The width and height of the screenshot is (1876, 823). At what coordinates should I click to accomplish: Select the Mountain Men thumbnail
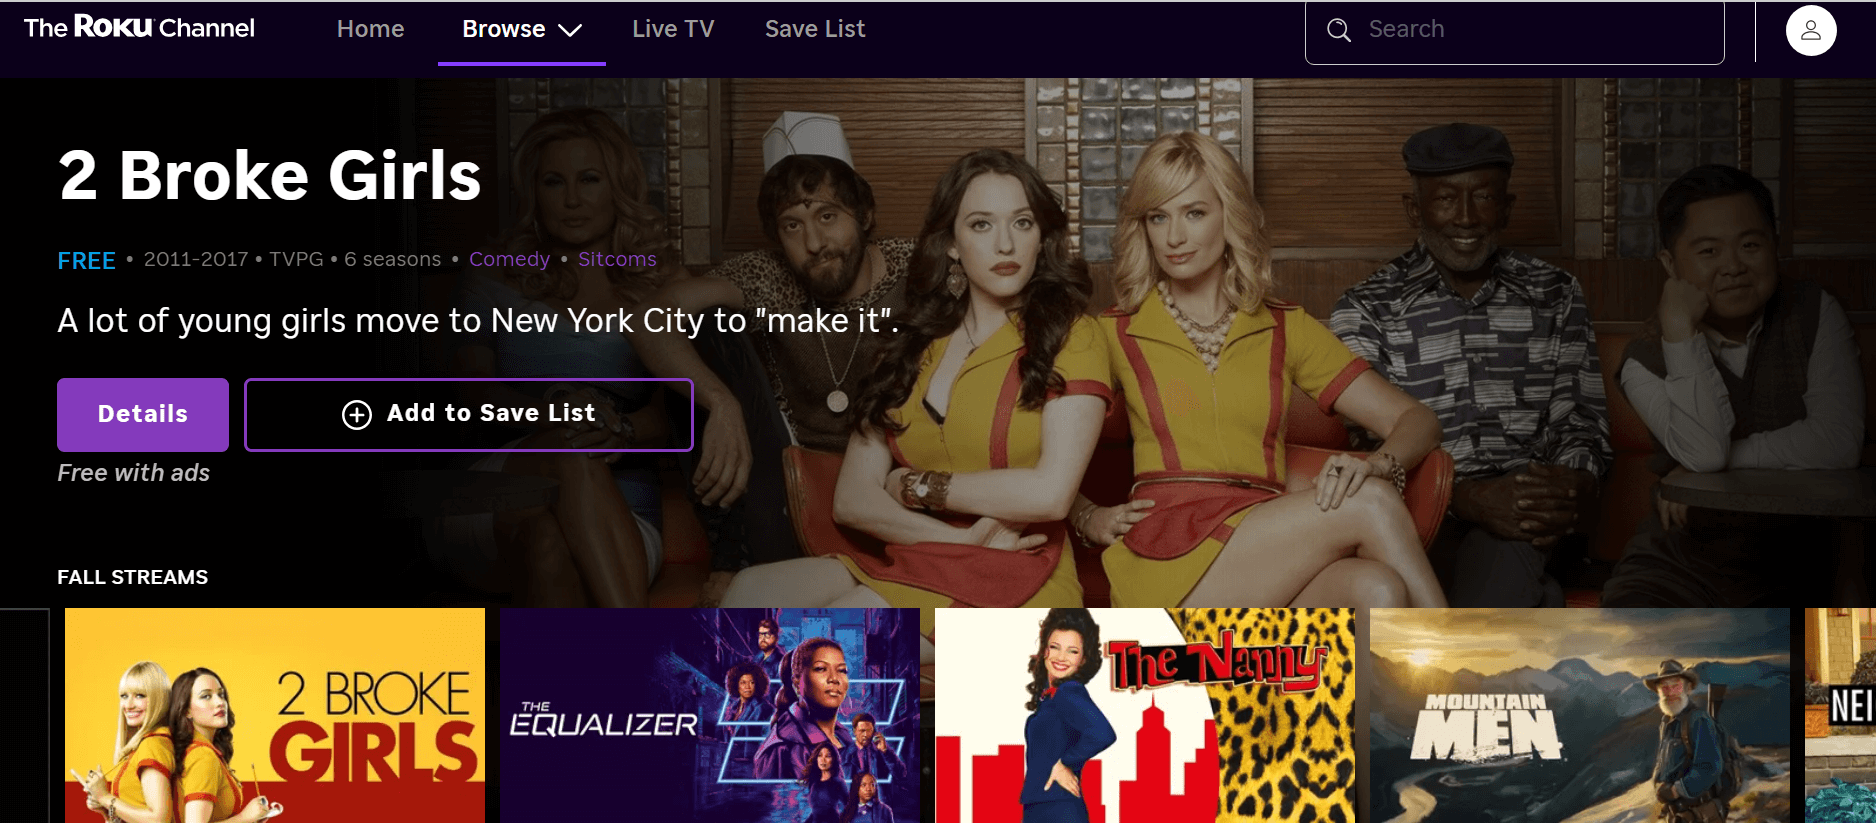(x=1580, y=715)
